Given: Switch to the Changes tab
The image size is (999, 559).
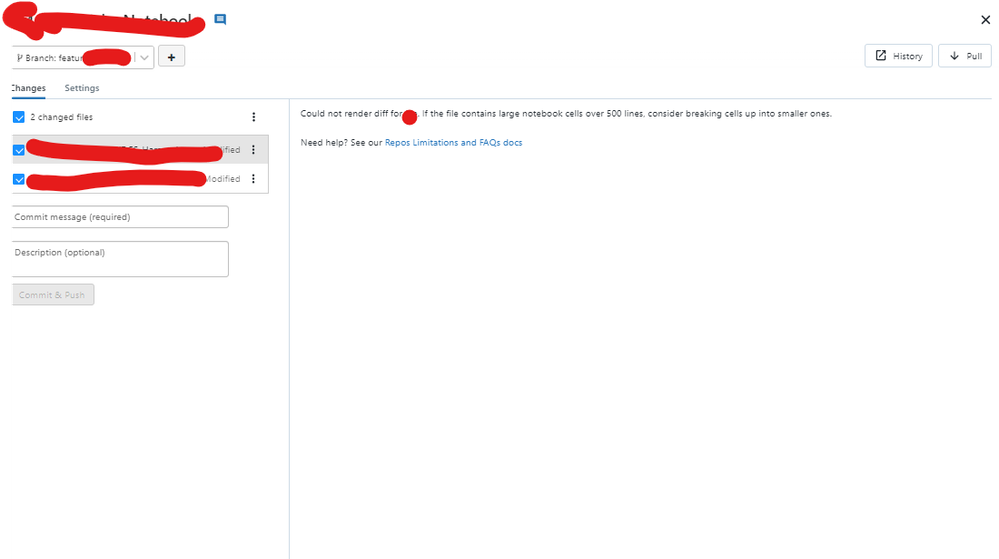Looking at the screenshot, I should pos(29,88).
